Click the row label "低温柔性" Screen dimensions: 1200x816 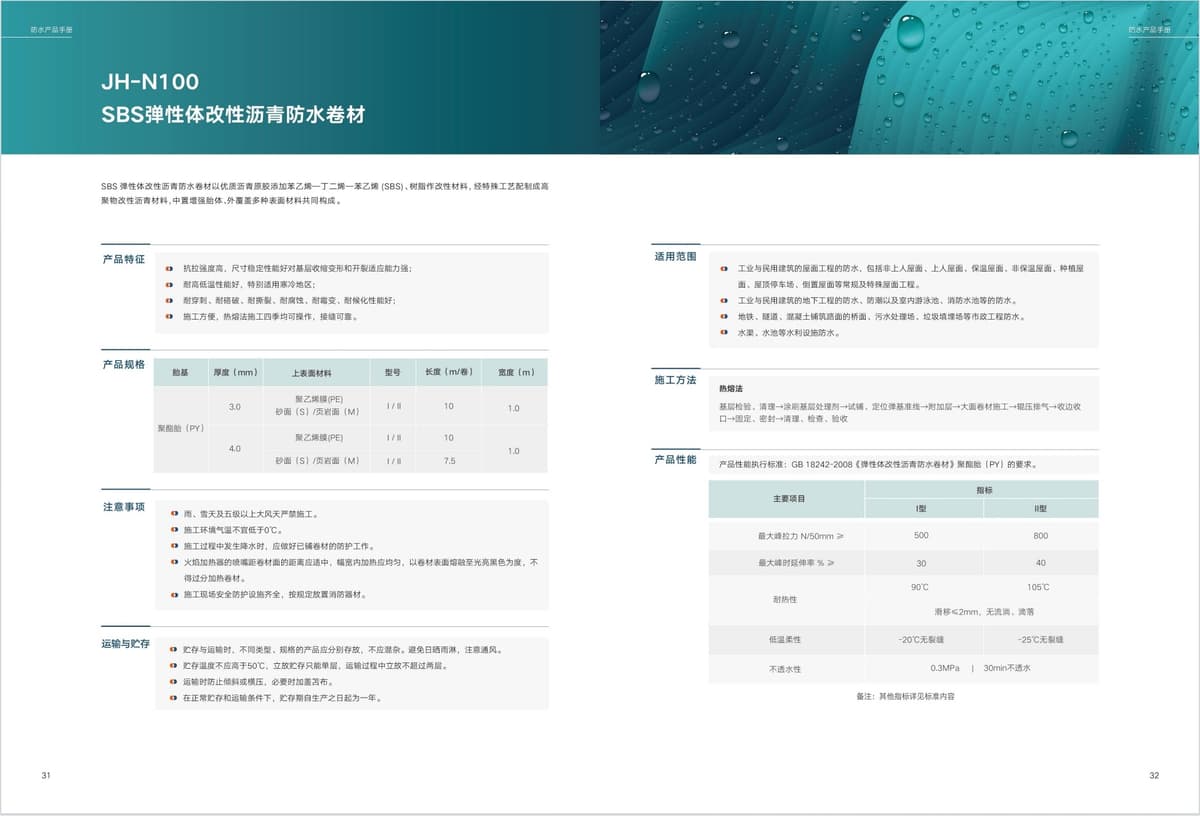pyautogui.click(x=785, y=639)
